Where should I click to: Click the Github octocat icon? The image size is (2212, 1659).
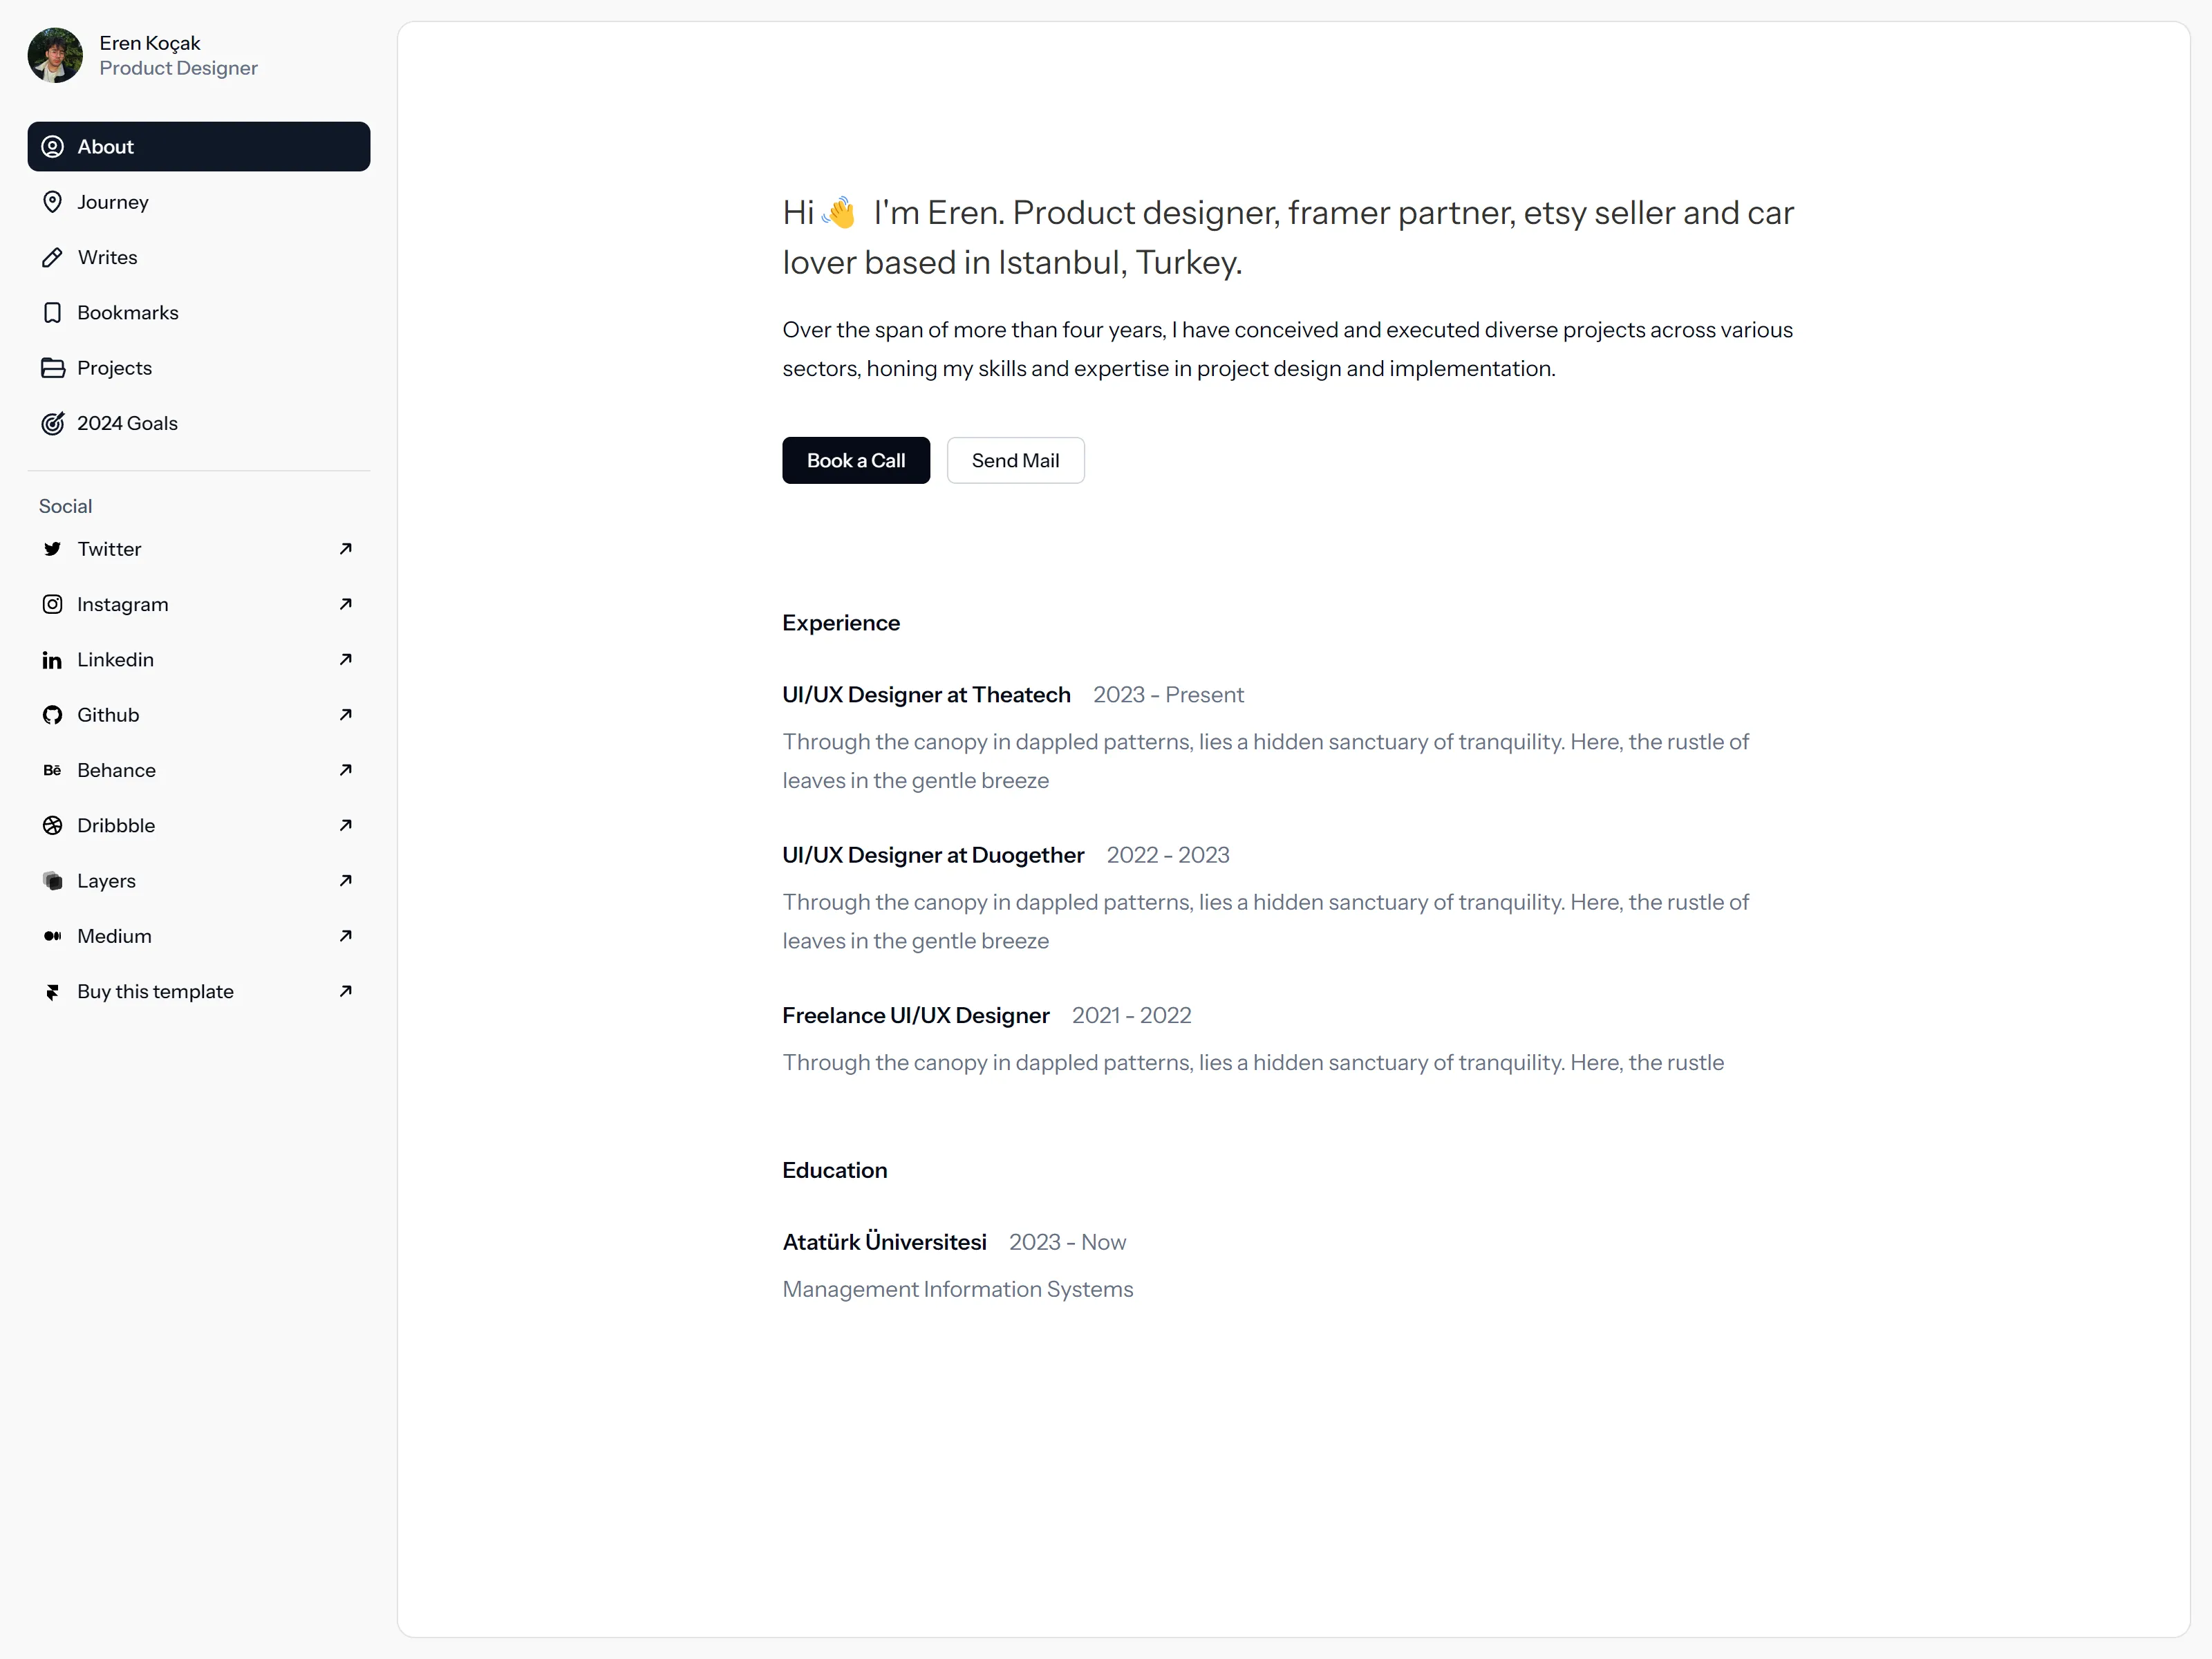52,715
